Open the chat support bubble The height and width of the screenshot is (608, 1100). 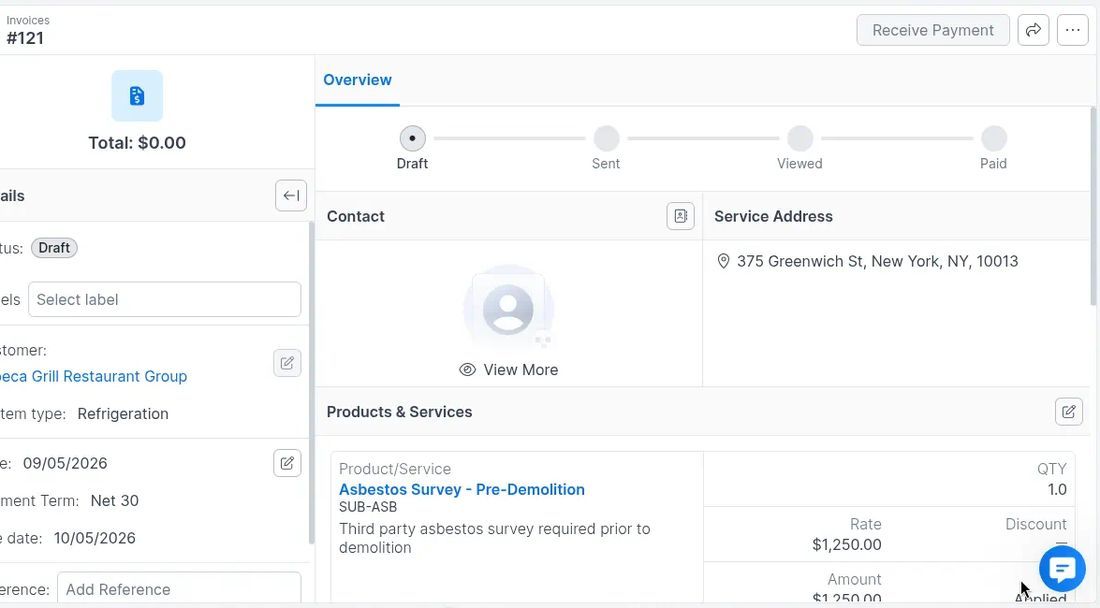pos(1062,569)
